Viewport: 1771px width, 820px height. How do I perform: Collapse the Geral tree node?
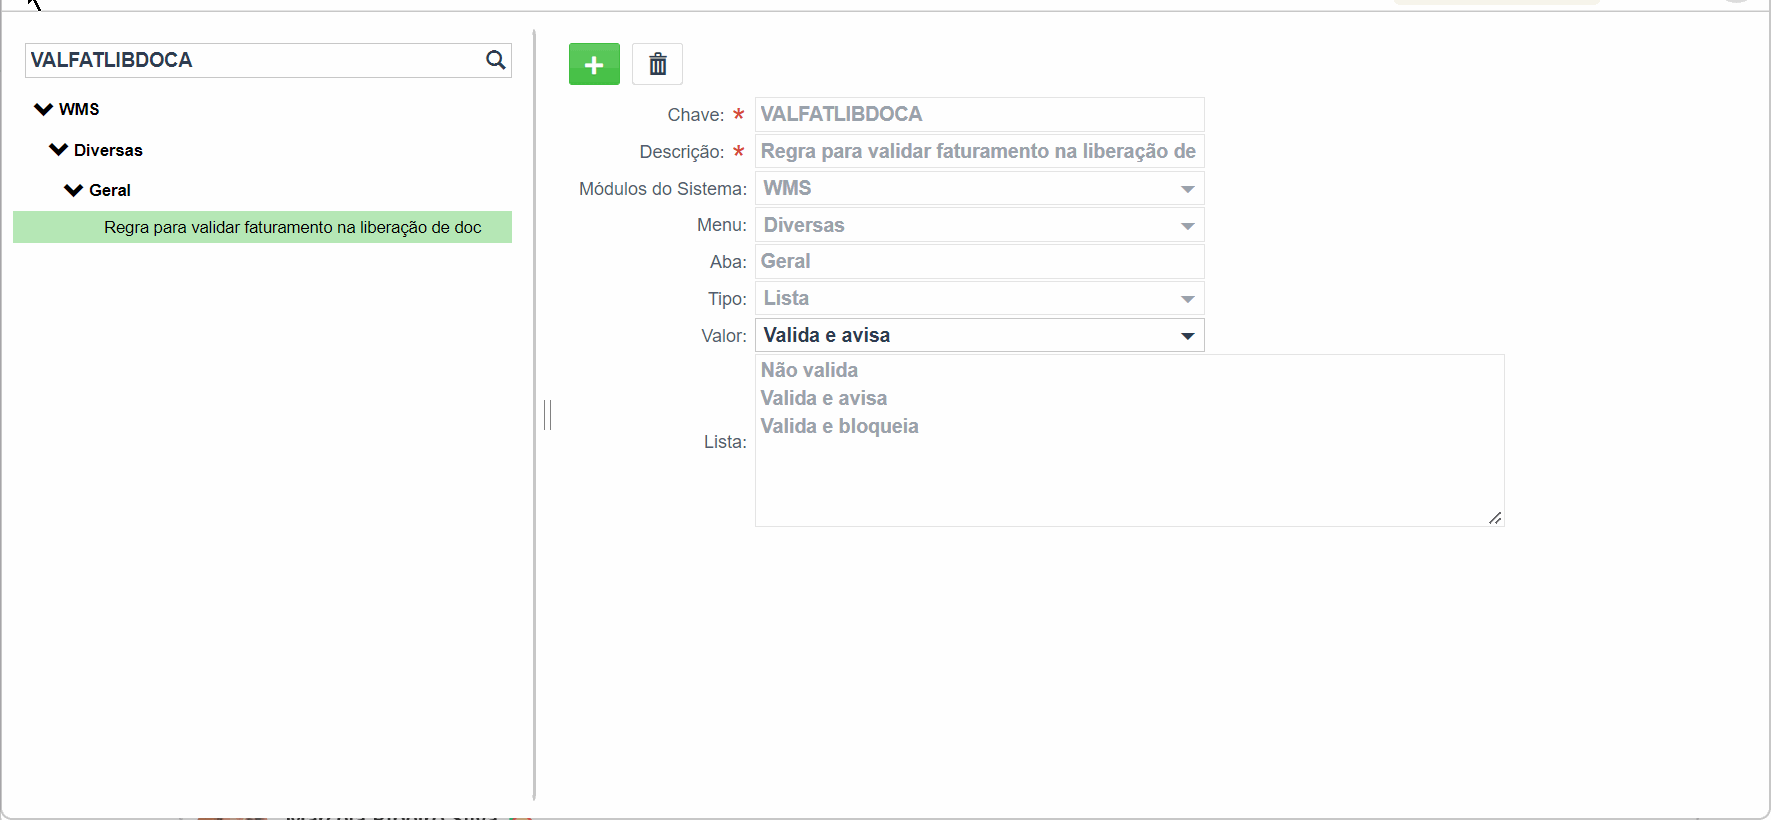(73, 190)
